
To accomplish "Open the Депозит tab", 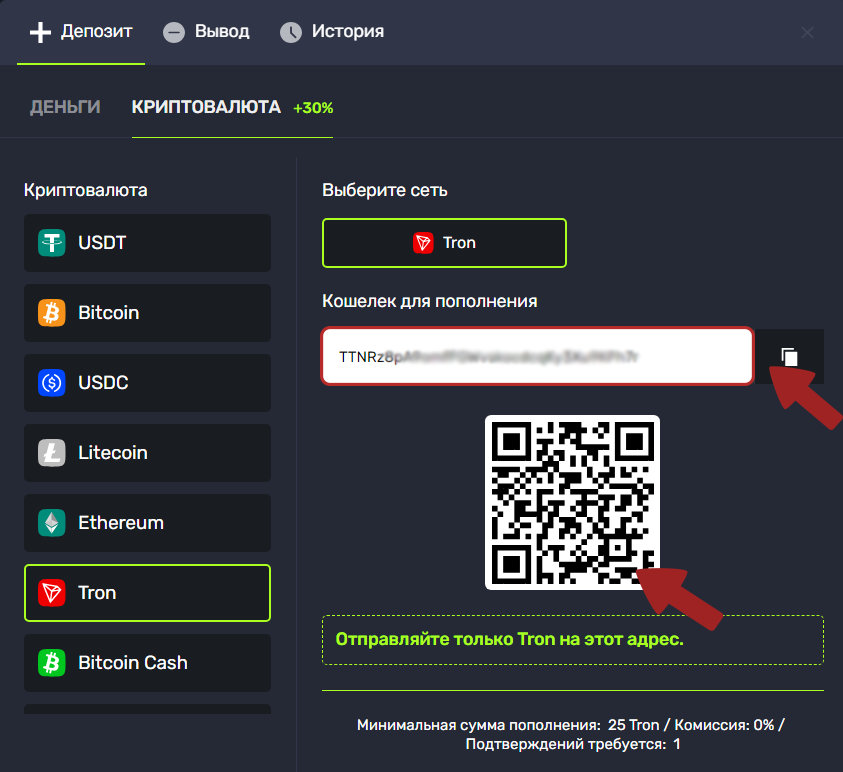I will point(81,32).
